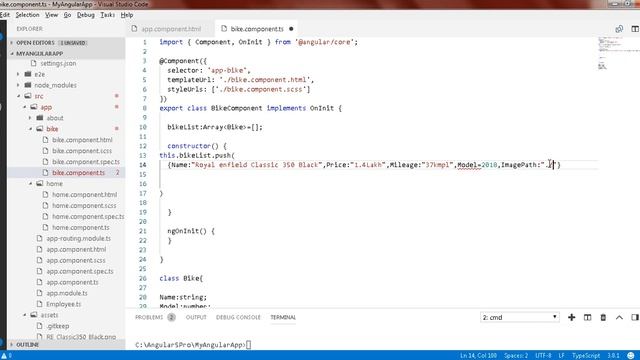Split the terminal

(587, 317)
